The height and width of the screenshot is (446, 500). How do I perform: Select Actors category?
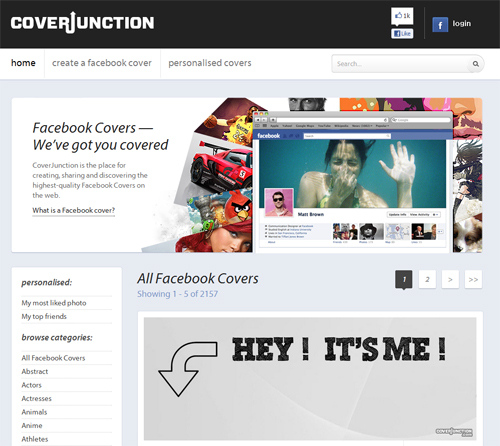[x=32, y=385]
